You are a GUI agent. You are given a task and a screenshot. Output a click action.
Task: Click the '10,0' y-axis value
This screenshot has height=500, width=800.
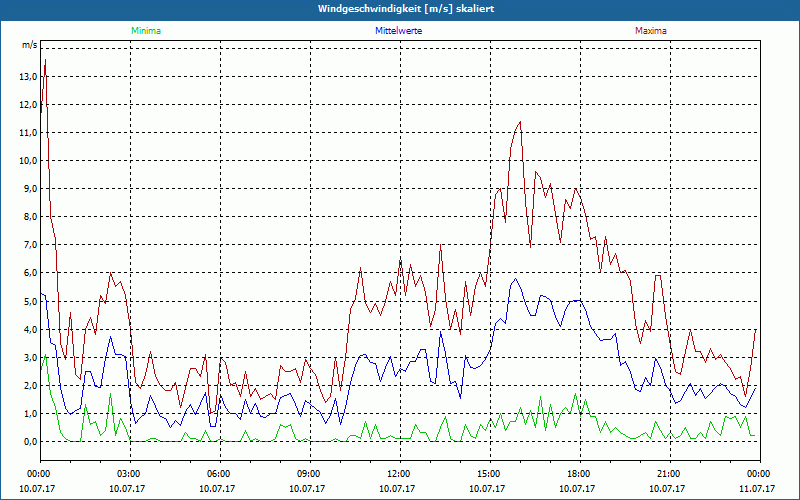28,161
